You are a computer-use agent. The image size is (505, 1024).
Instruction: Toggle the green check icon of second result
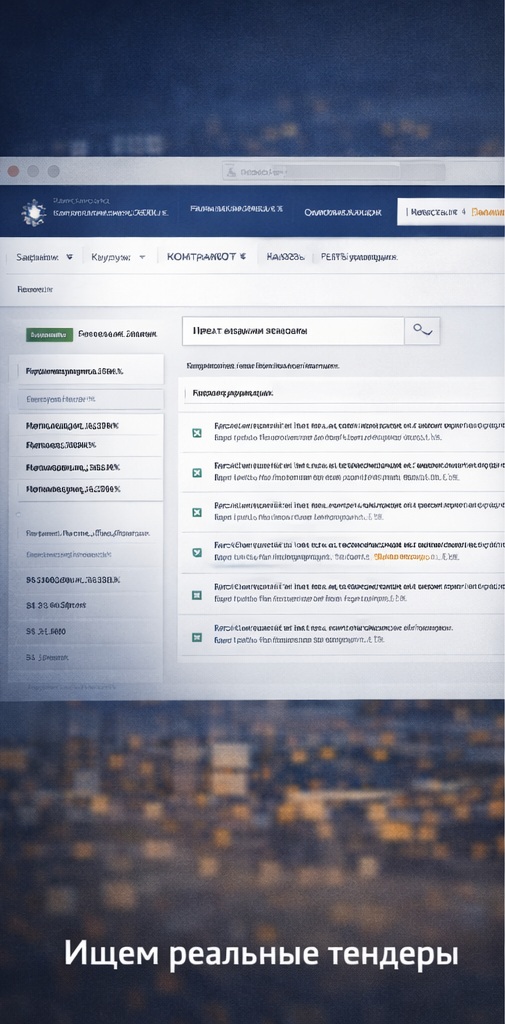(x=196, y=473)
